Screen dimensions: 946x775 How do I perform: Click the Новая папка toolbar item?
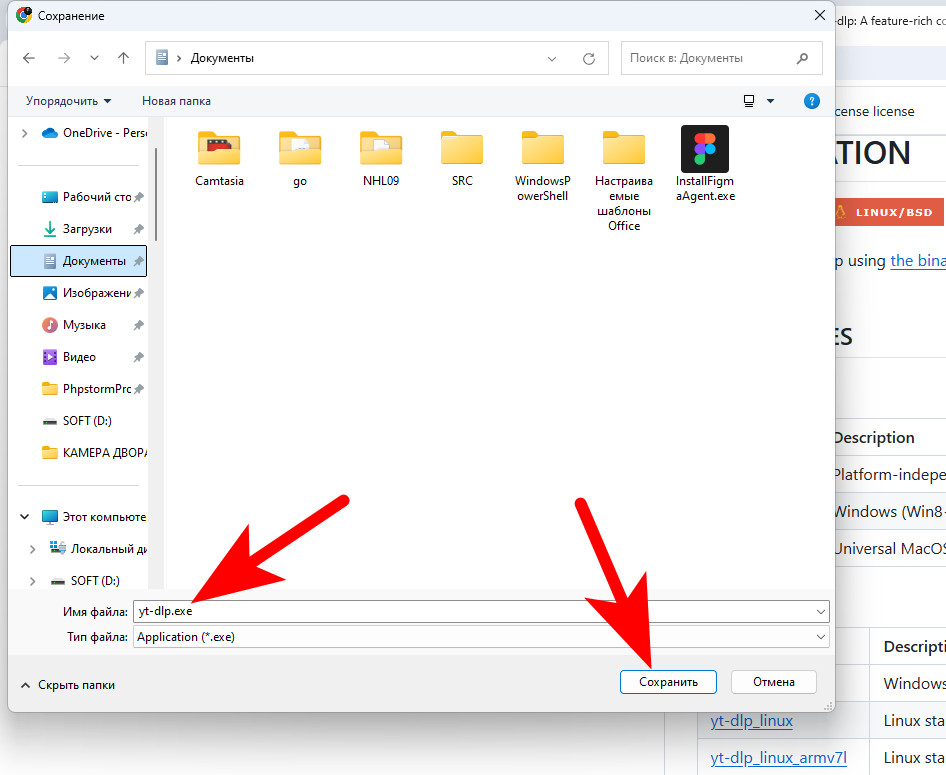tap(176, 101)
